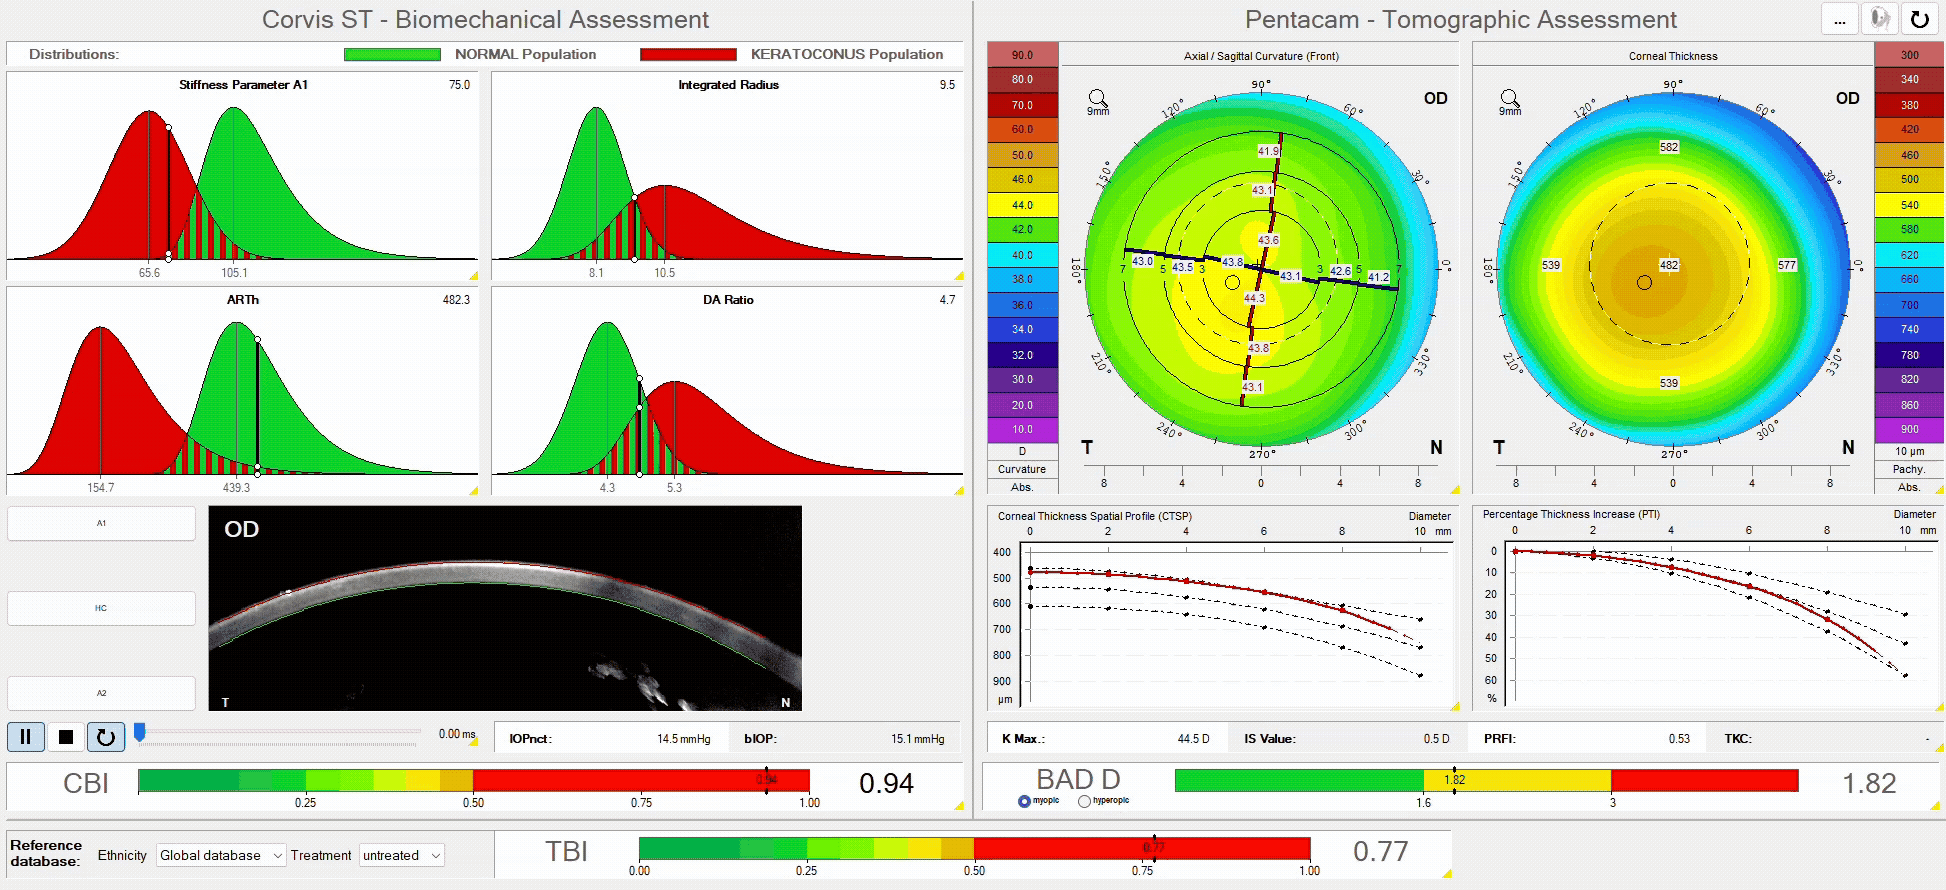Click the 90.0 curvature color scale cell
This screenshot has height=890, width=1946.
pos(1022,55)
